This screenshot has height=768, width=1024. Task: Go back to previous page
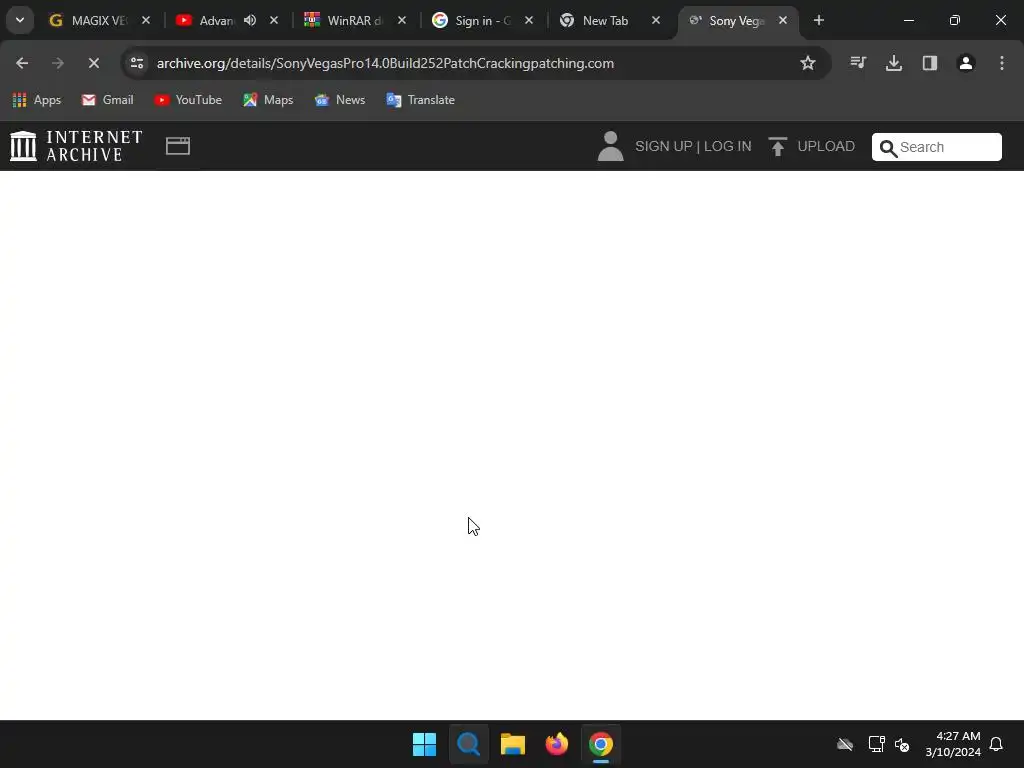[22, 63]
